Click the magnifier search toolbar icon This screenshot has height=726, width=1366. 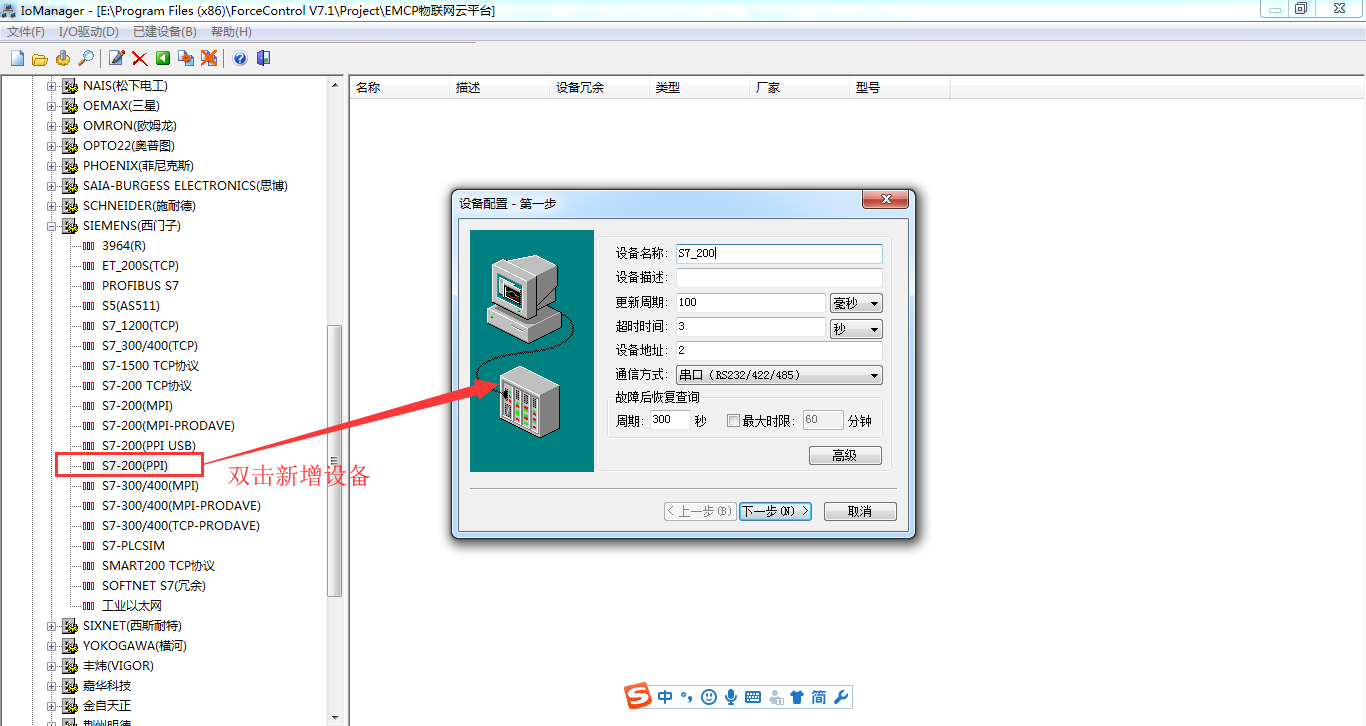point(86,58)
